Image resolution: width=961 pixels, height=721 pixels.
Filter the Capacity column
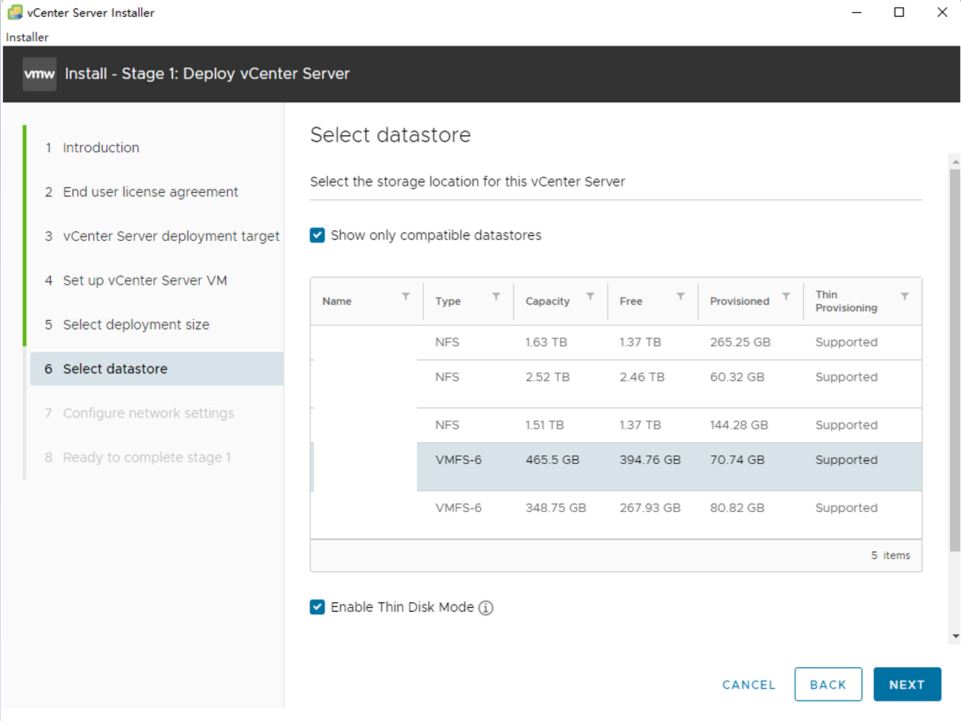point(590,297)
